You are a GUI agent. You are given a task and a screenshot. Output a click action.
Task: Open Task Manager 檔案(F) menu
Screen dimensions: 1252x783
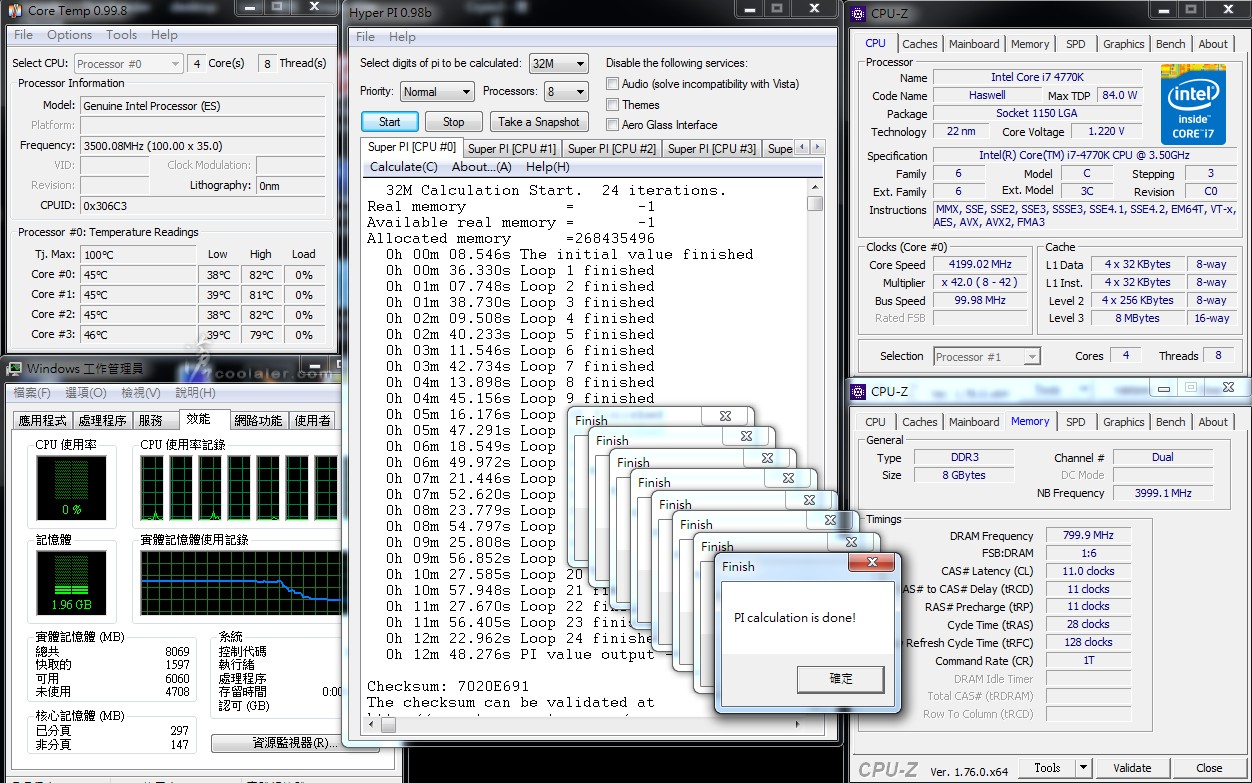coord(32,393)
